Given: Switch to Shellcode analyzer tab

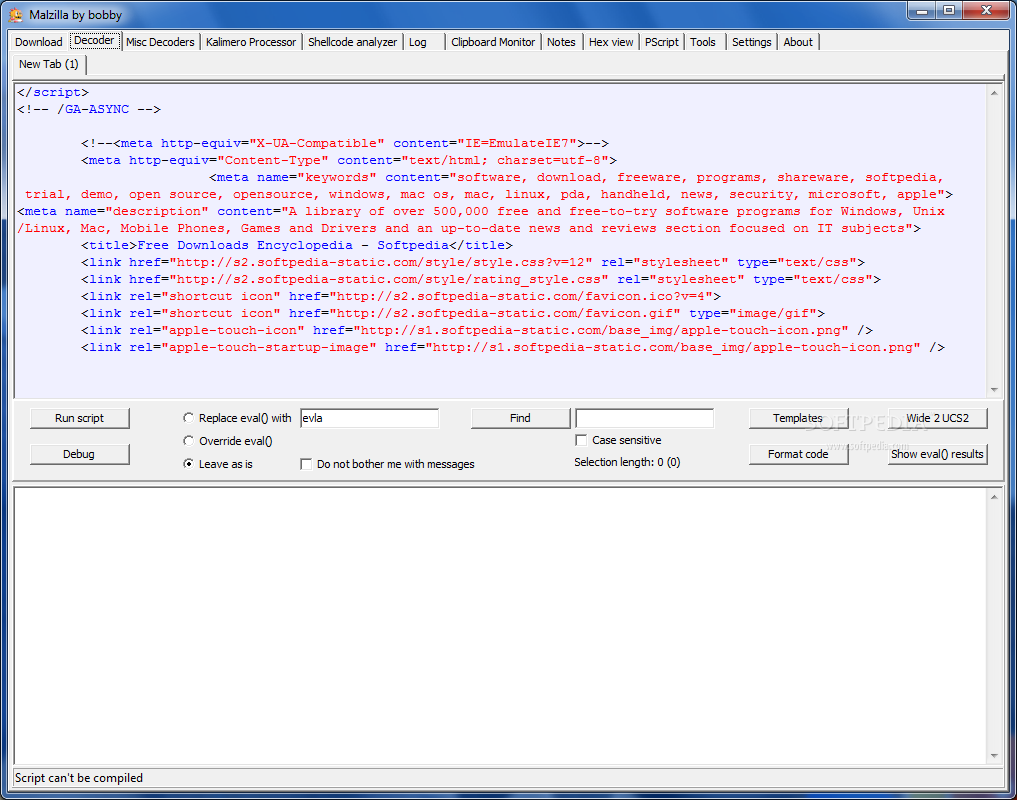Looking at the screenshot, I should (352, 42).
